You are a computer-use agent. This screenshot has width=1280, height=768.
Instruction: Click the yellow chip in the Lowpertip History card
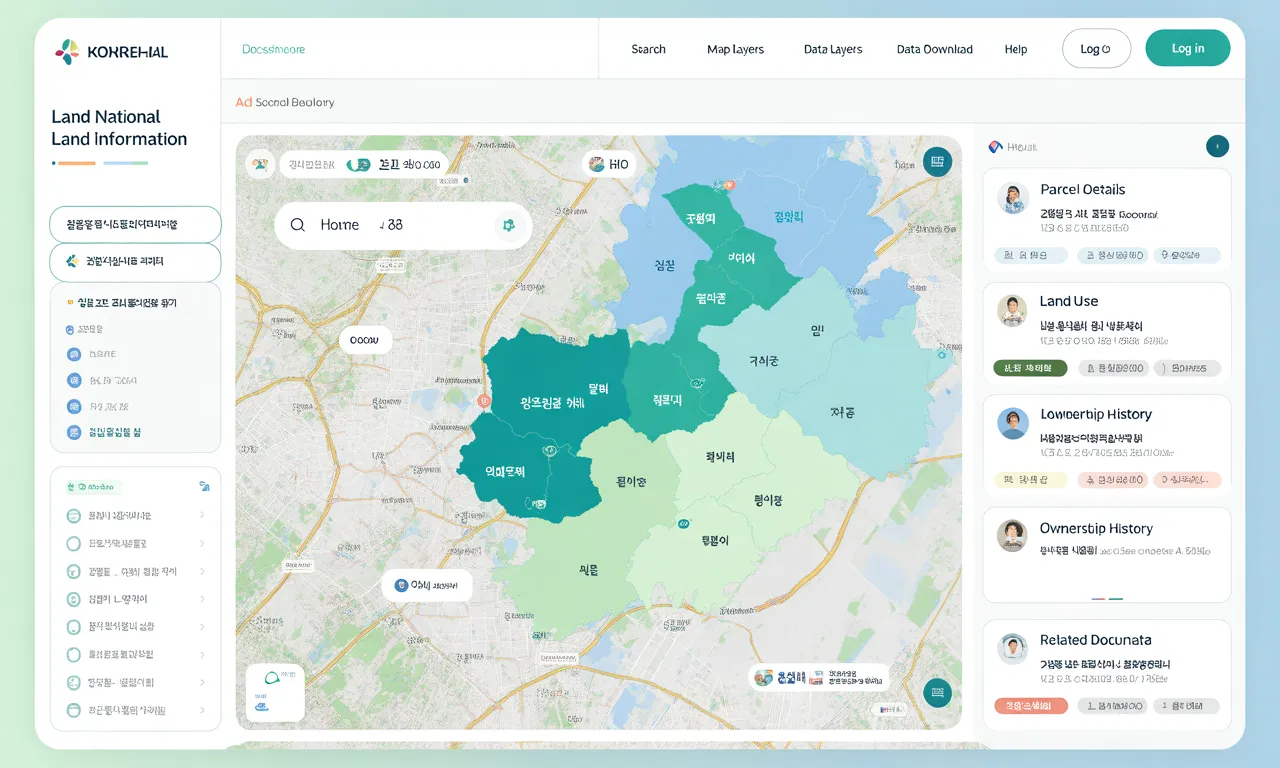1030,480
